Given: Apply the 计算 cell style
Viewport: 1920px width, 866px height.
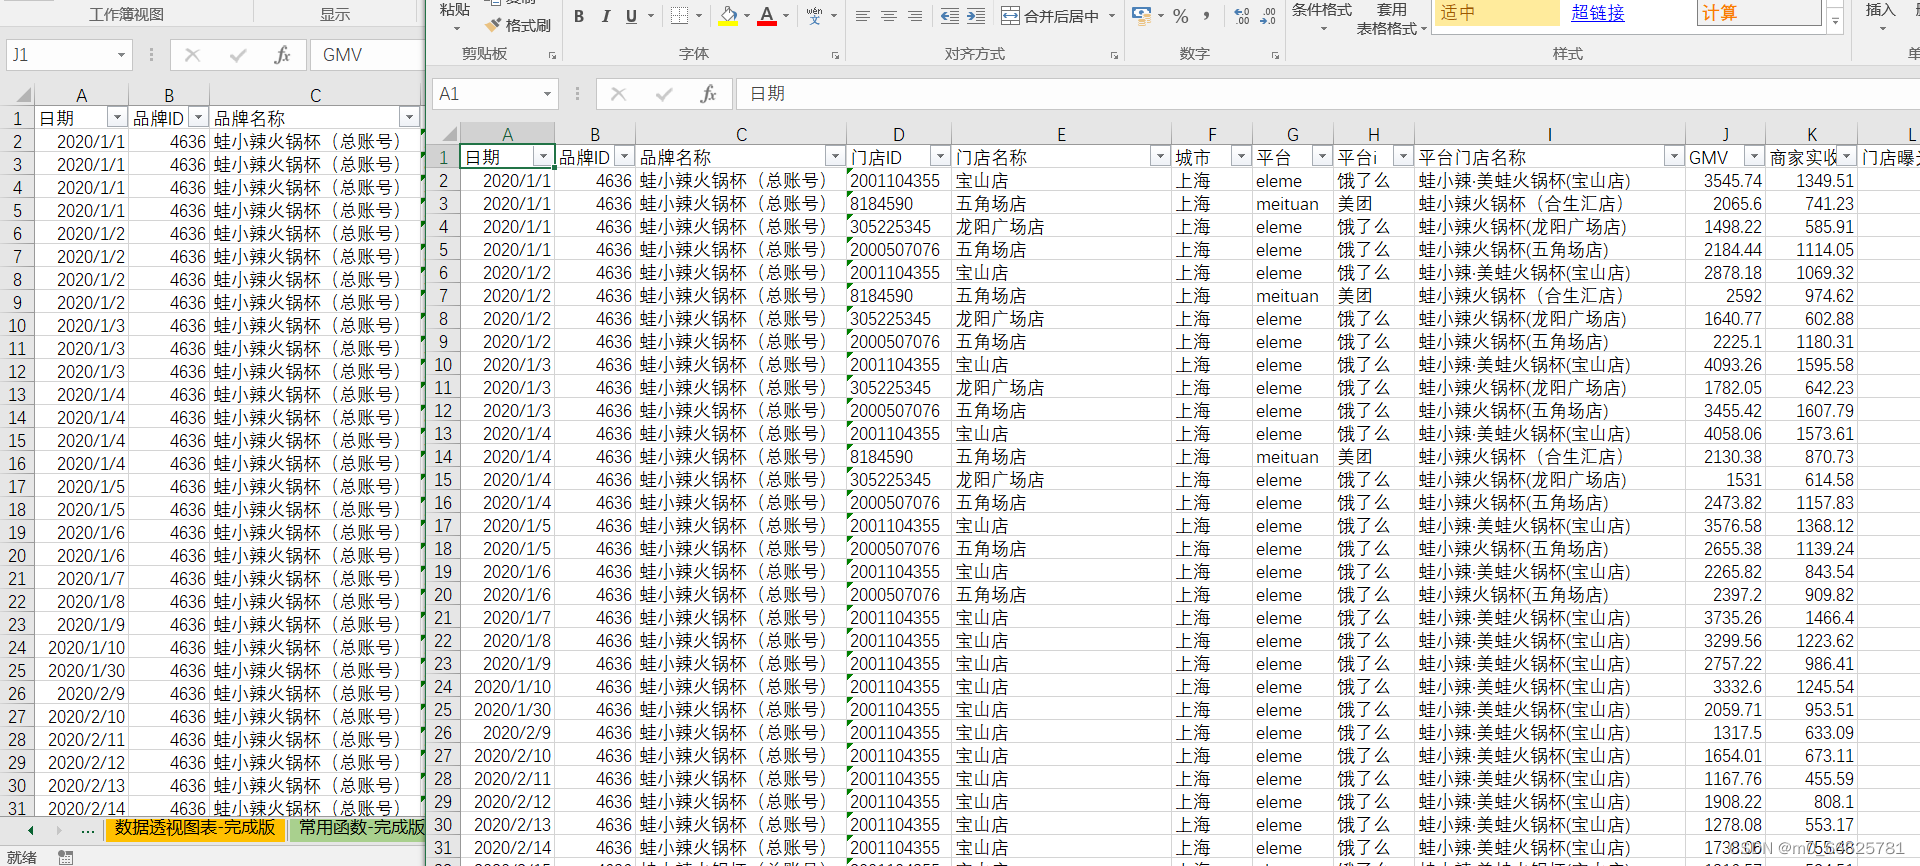Looking at the screenshot, I should click(1759, 13).
